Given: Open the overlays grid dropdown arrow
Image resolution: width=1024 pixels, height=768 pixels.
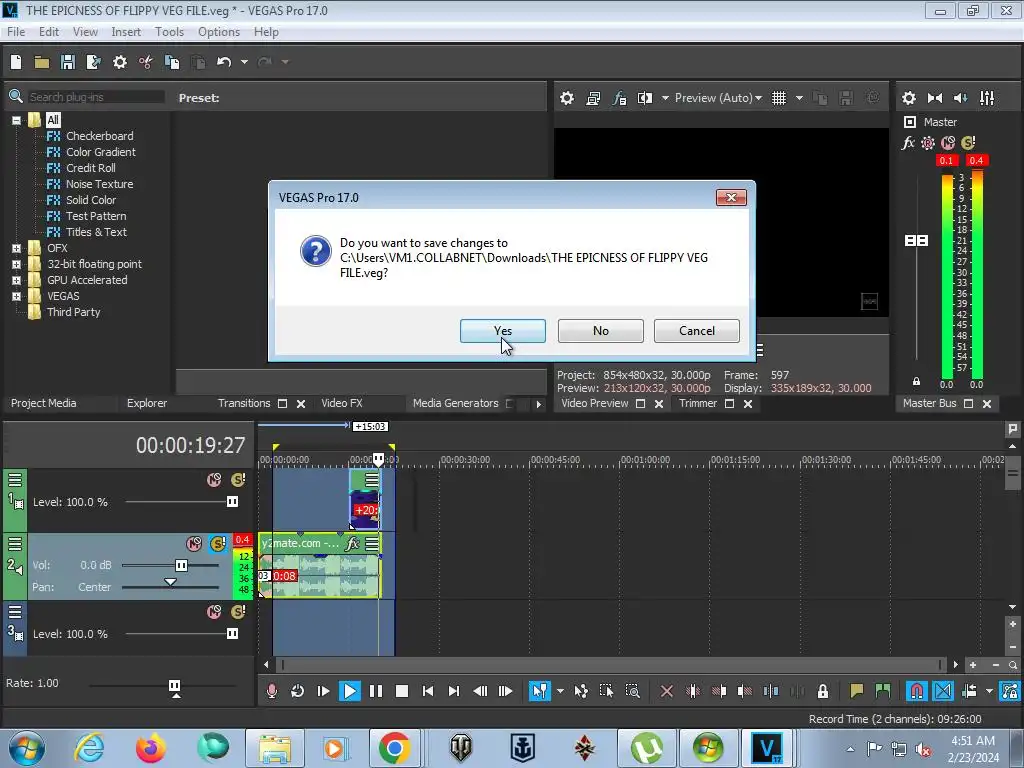Looking at the screenshot, I should [799, 98].
